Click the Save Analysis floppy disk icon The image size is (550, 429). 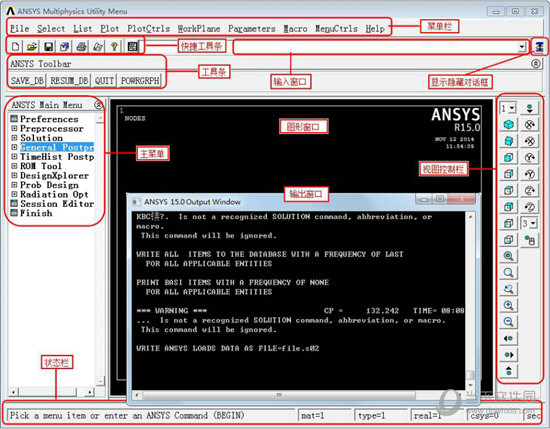click(48, 46)
